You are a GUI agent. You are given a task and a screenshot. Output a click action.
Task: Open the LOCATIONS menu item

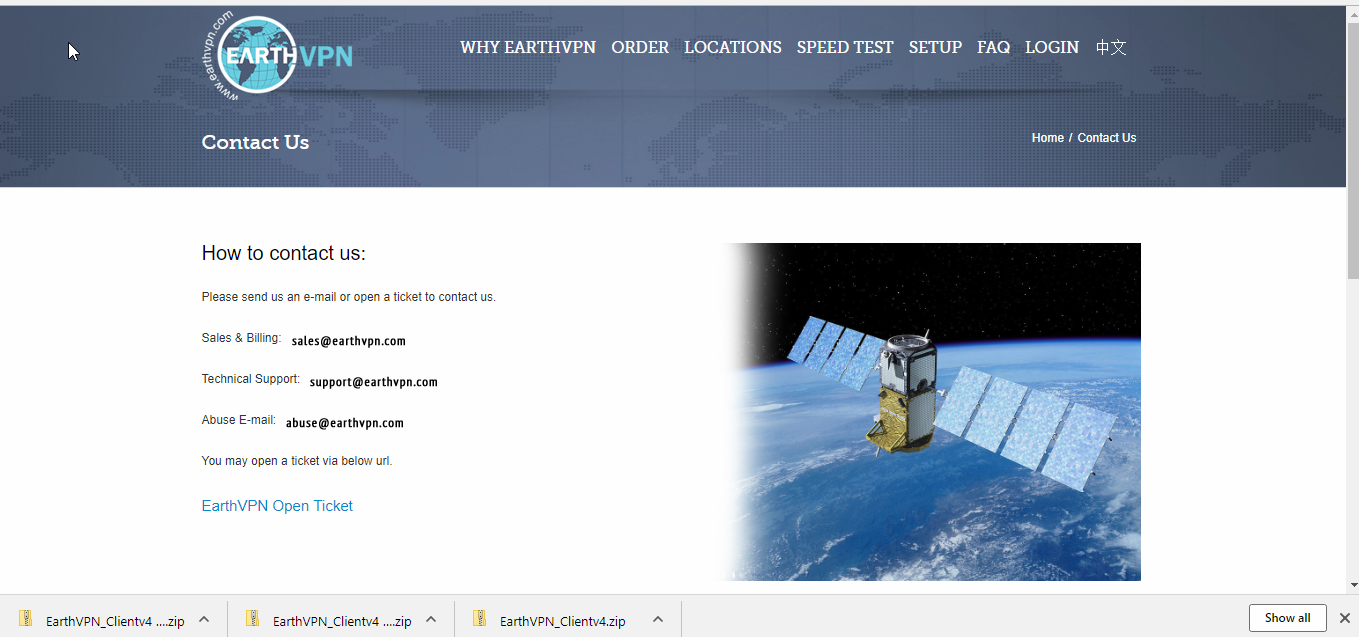[x=733, y=47]
